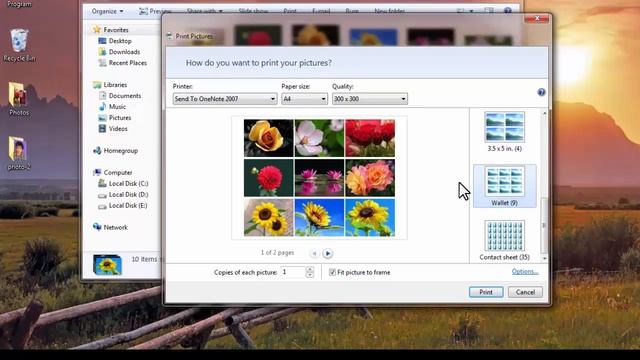Close the Print Pictures dialog
Screen dimensions: 640x360
(537, 18)
